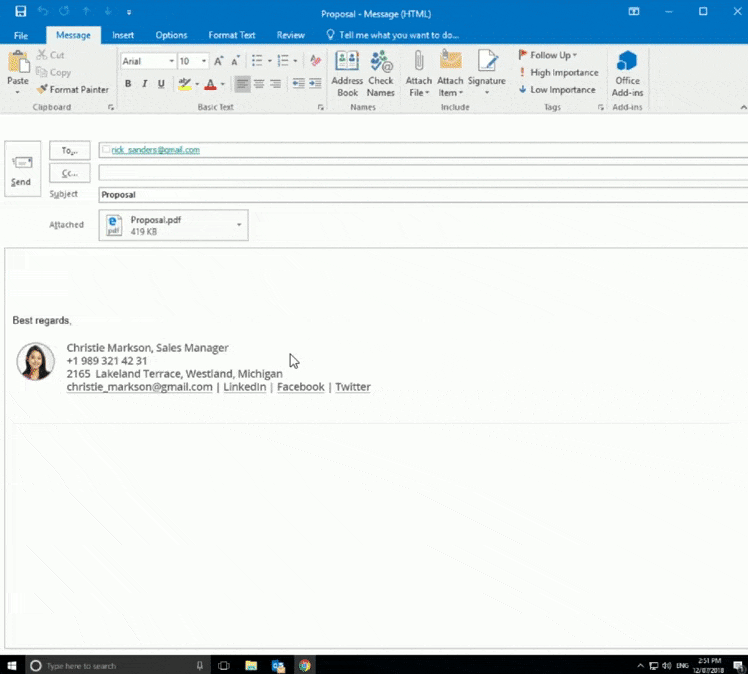Click the Send button
The height and width of the screenshot is (674, 748).
tap(21, 168)
